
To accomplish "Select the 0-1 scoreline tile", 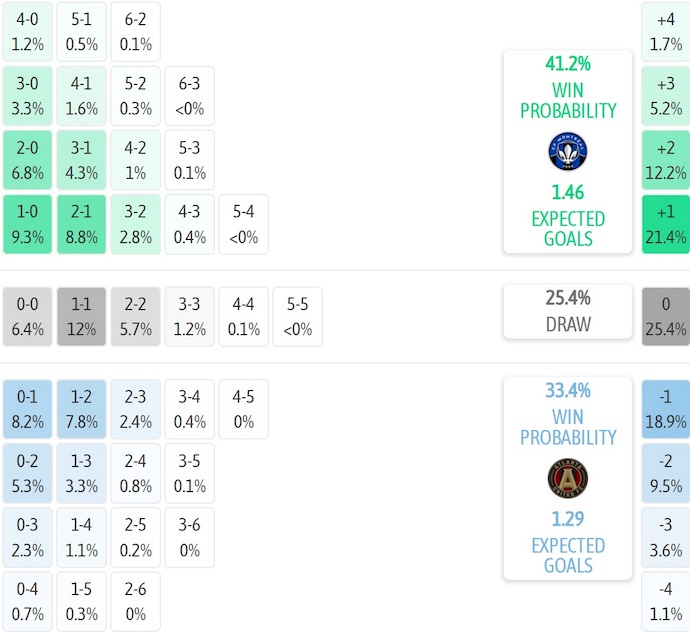I will click(27, 408).
